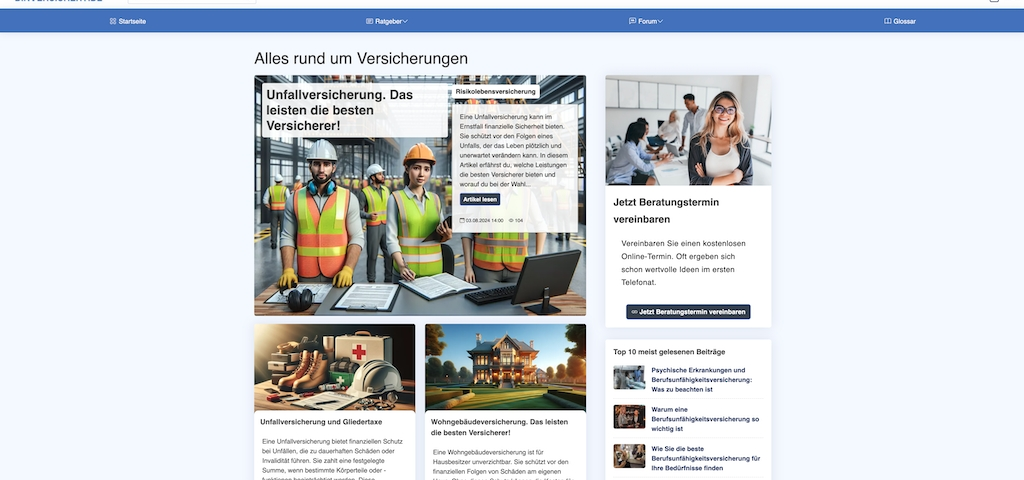This screenshot has width=1024, height=480.
Task: Expand the Ratgeber dropdown chevron
Action: [x=405, y=22]
